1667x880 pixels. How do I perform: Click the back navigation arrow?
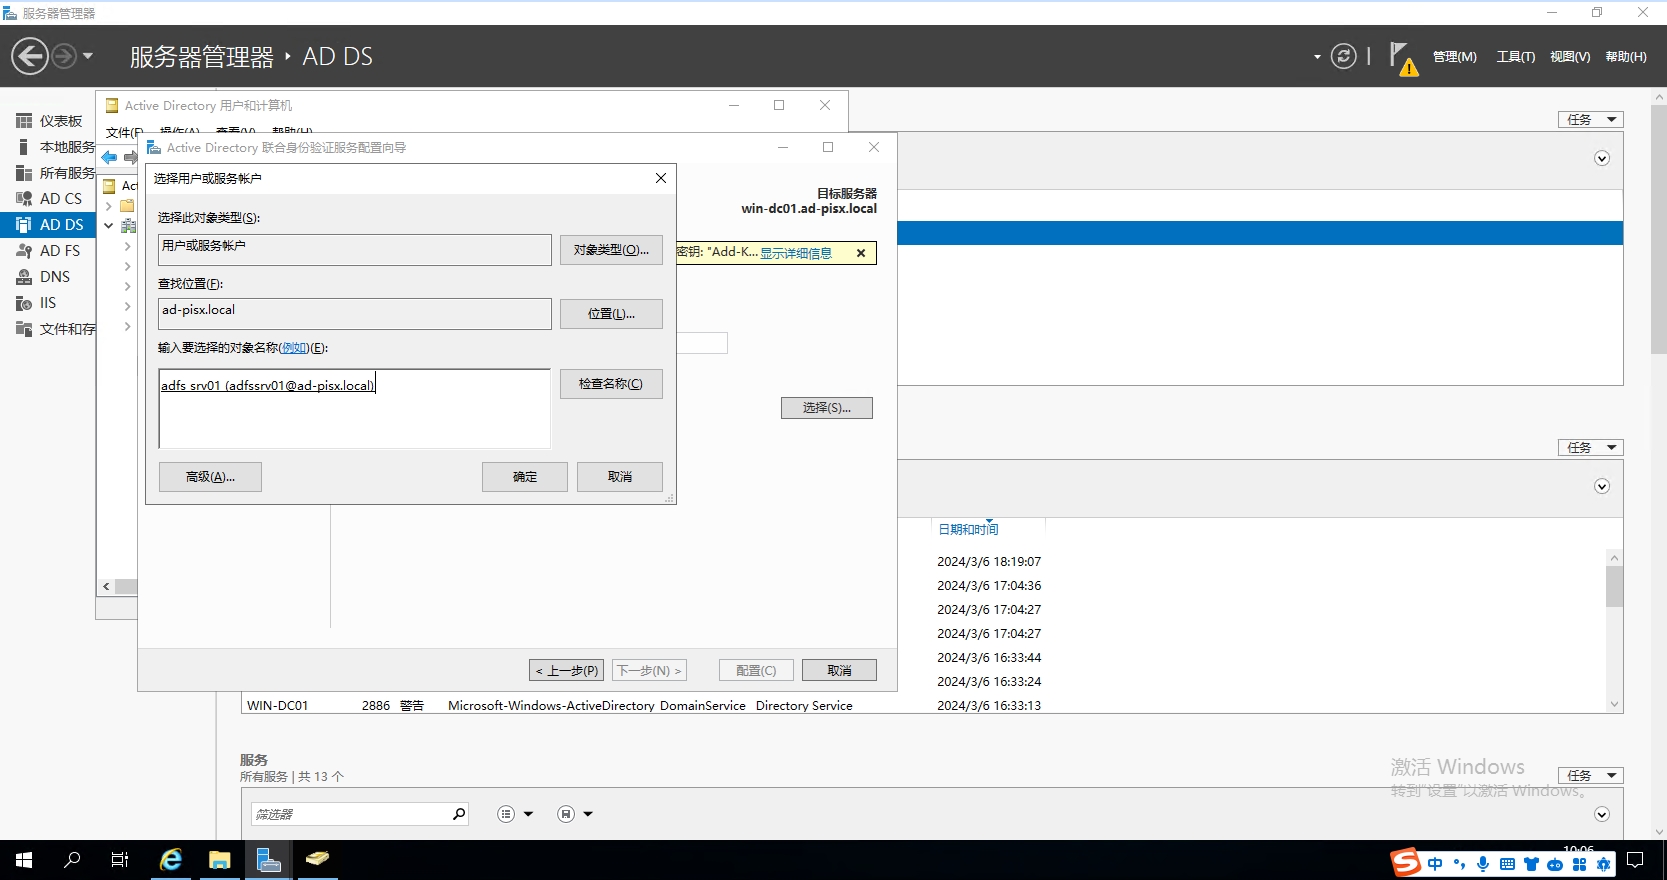pos(30,56)
